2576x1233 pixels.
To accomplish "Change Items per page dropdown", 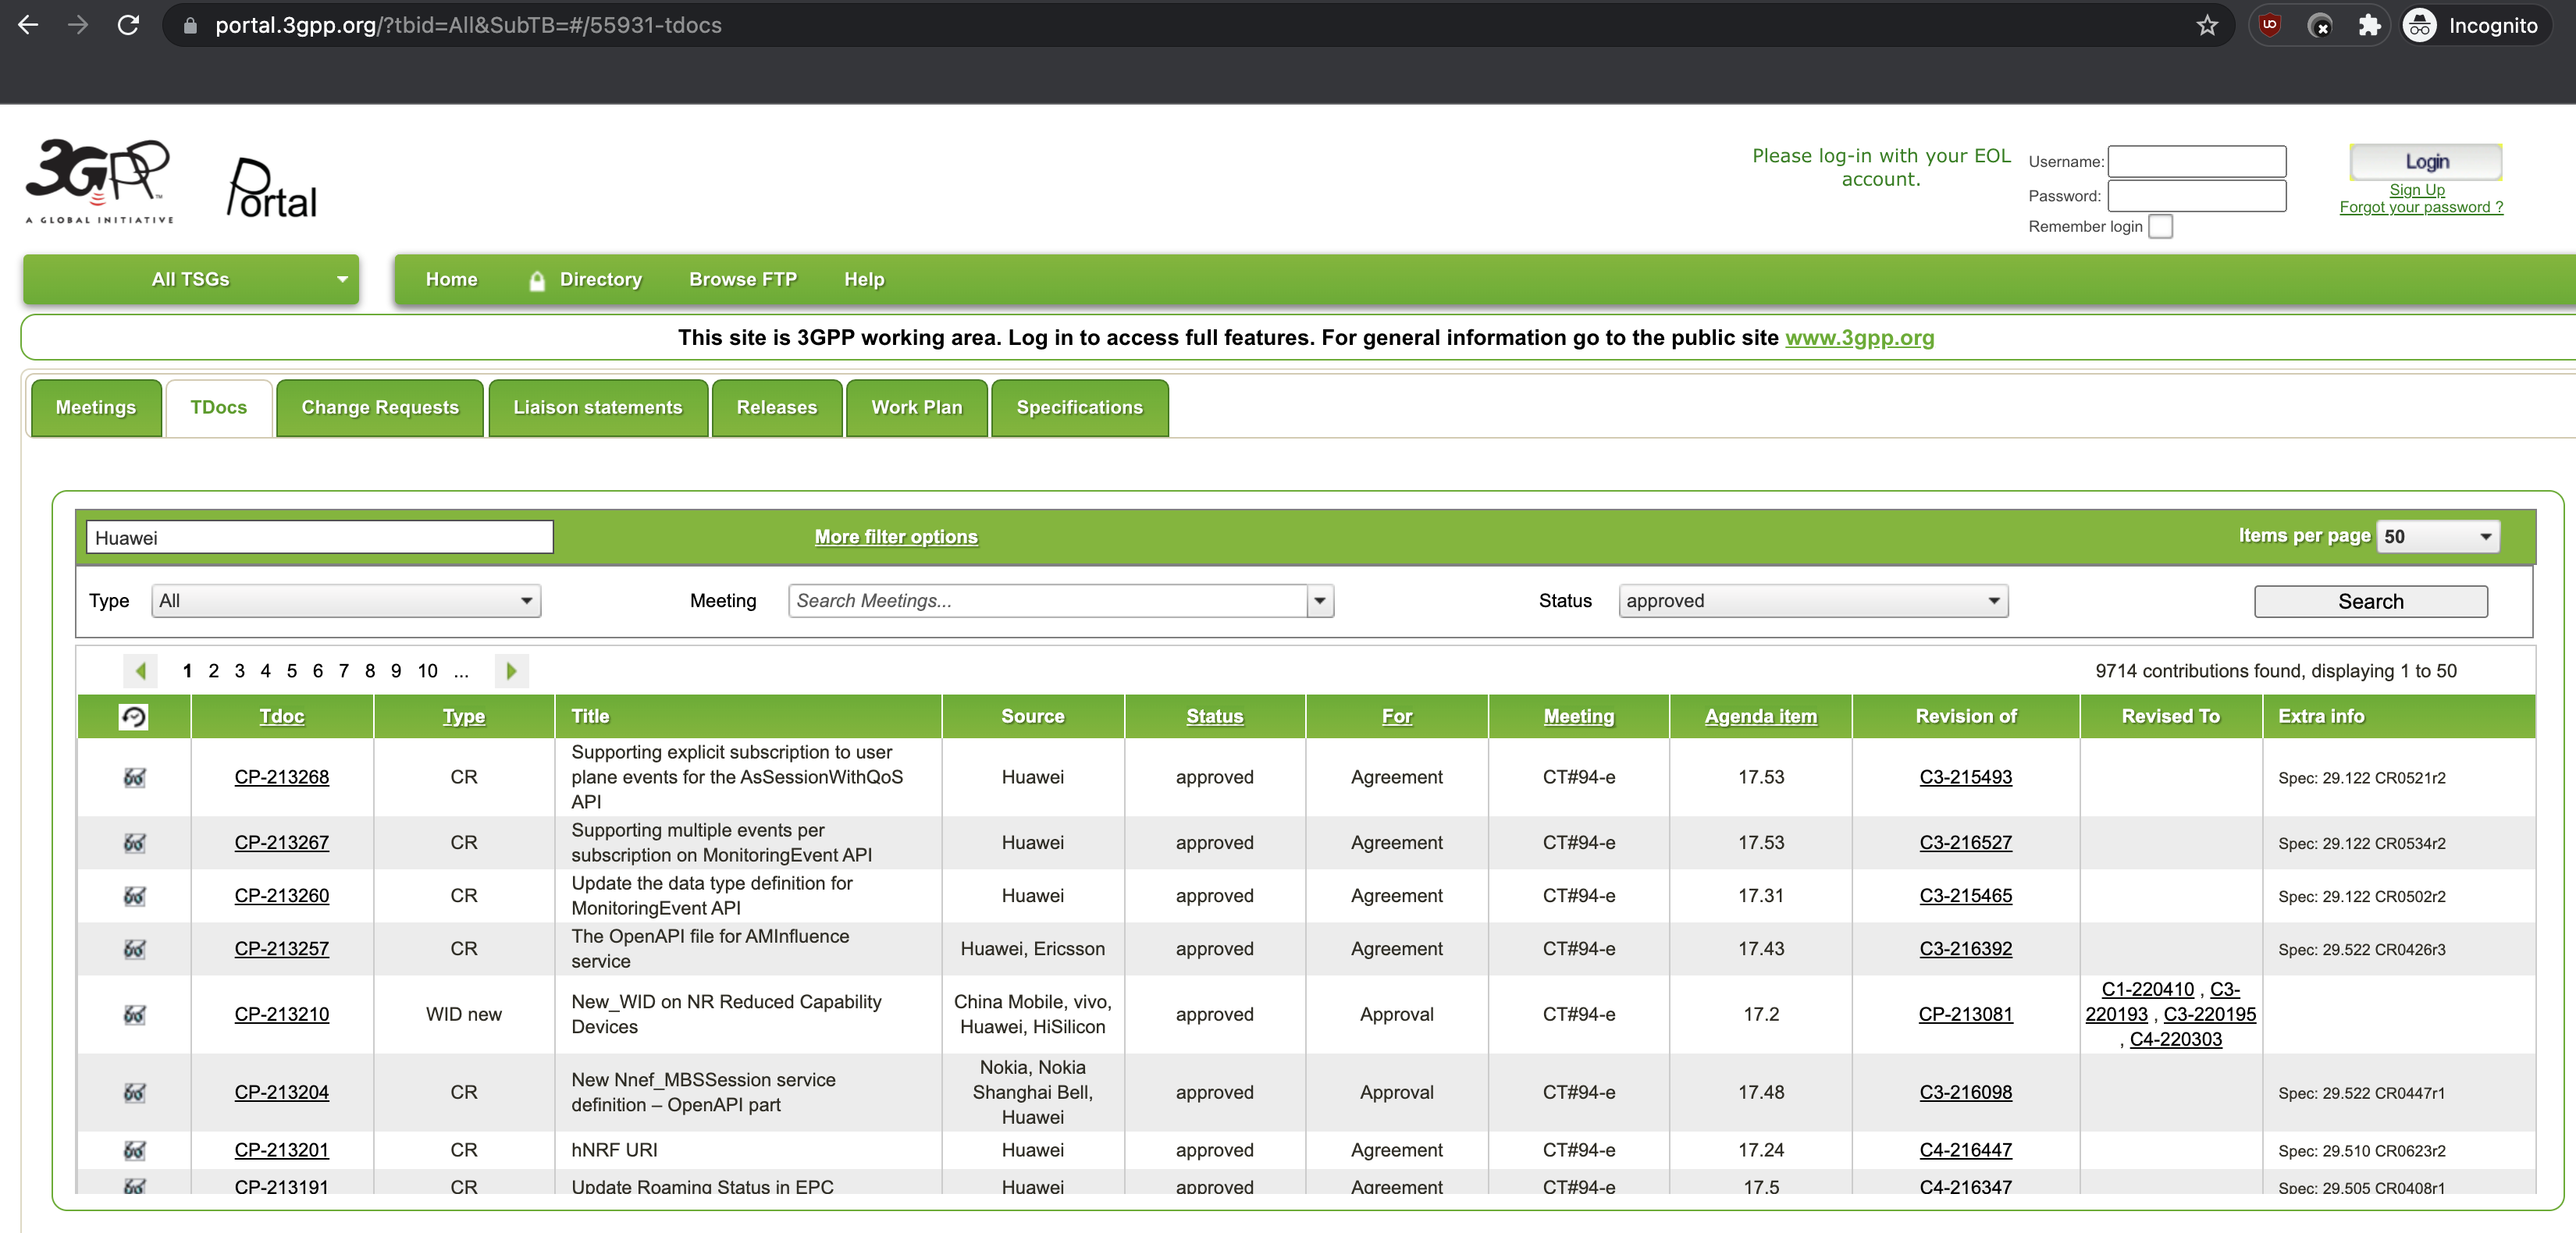I will [2437, 537].
